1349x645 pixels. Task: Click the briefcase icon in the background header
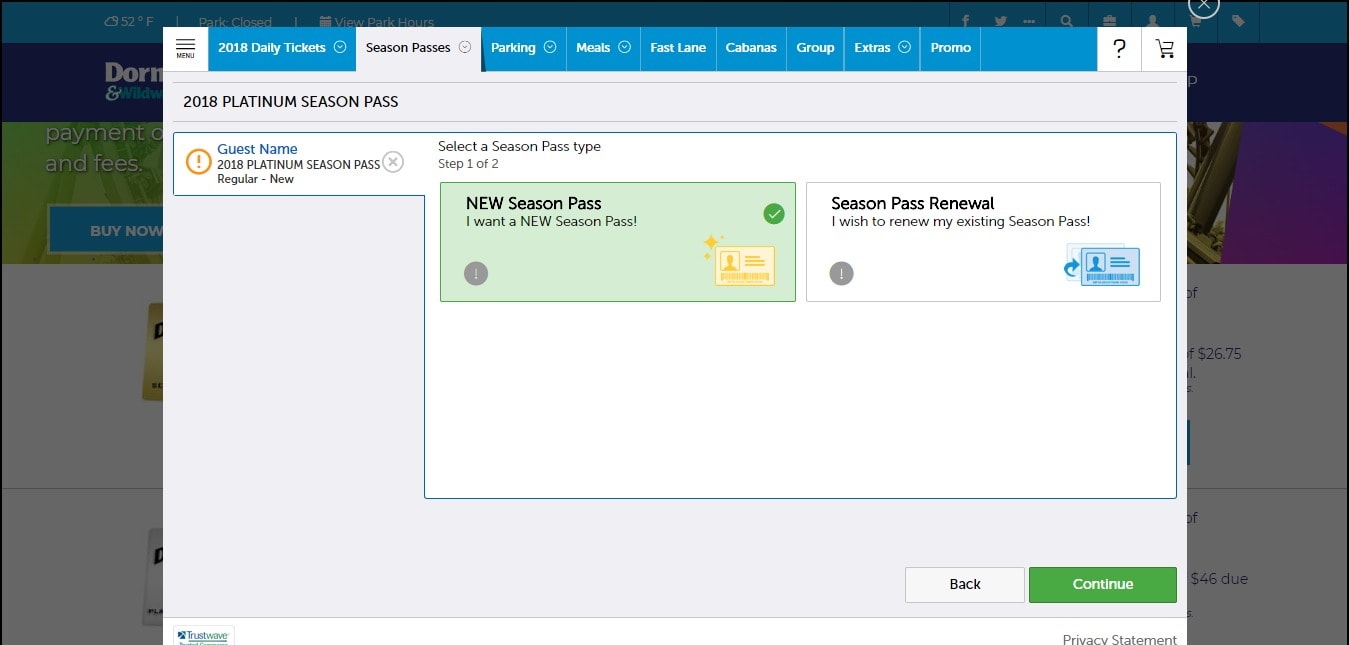coord(1110,21)
